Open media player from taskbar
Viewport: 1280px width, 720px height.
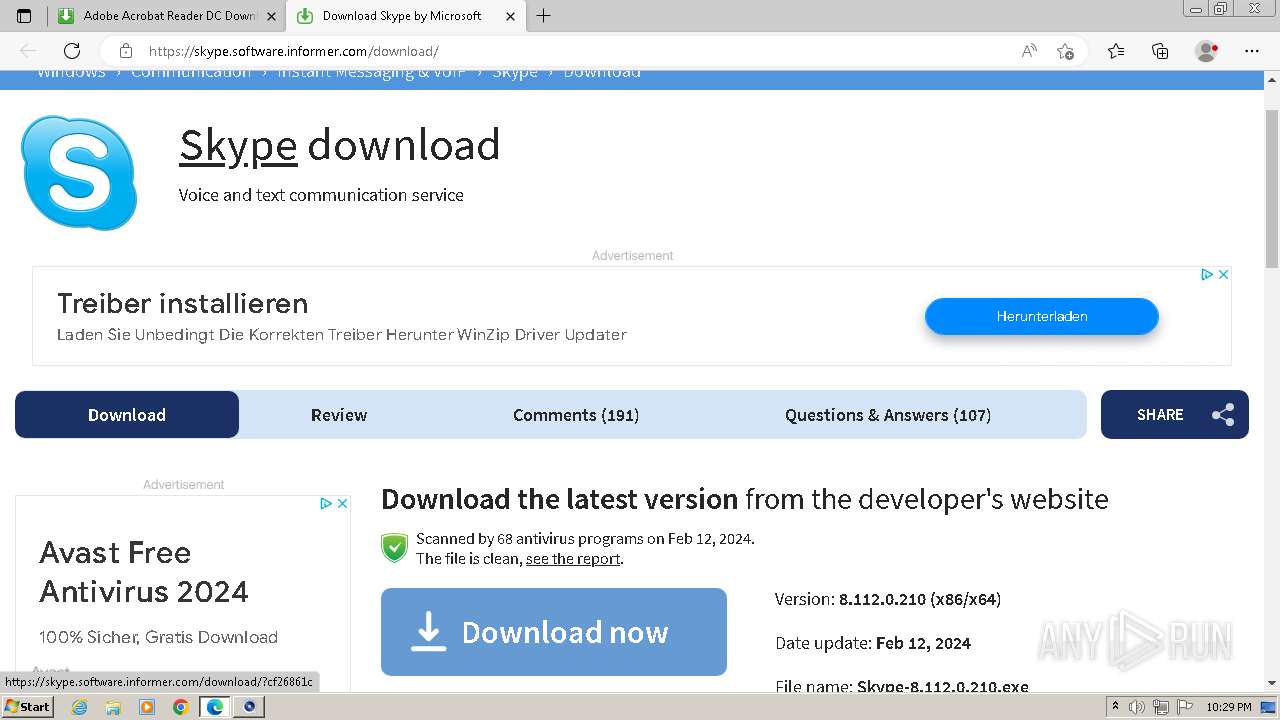(147, 707)
